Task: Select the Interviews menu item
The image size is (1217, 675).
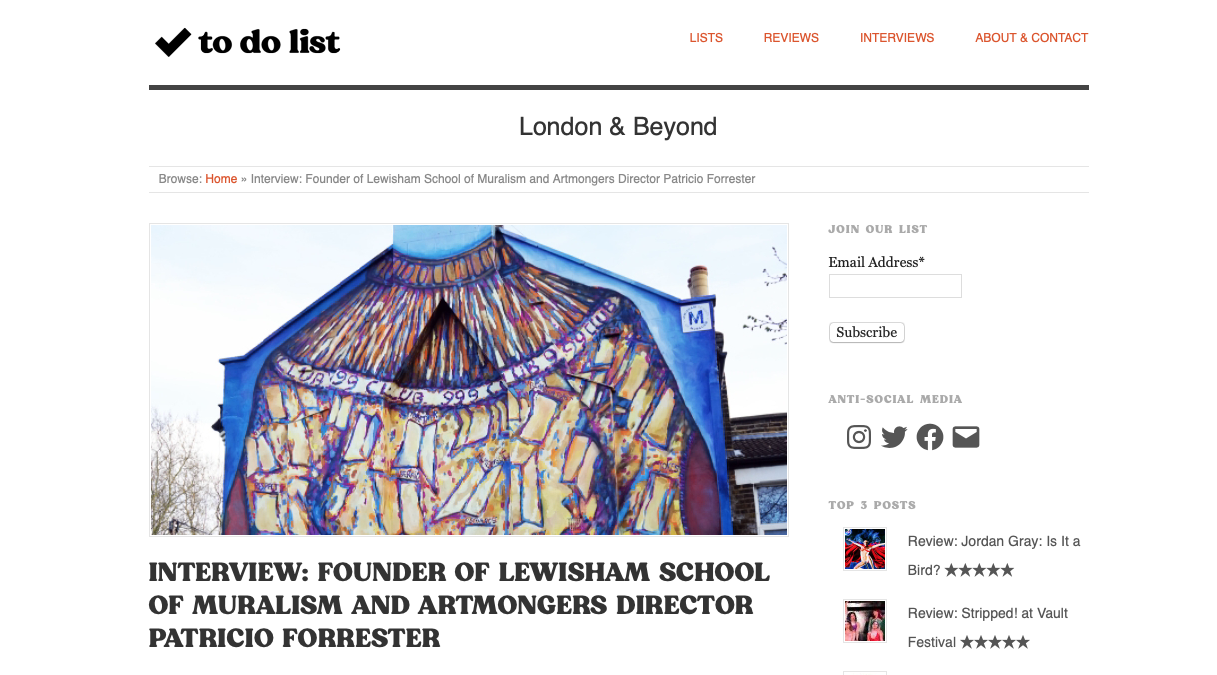Action: pyautogui.click(x=897, y=38)
